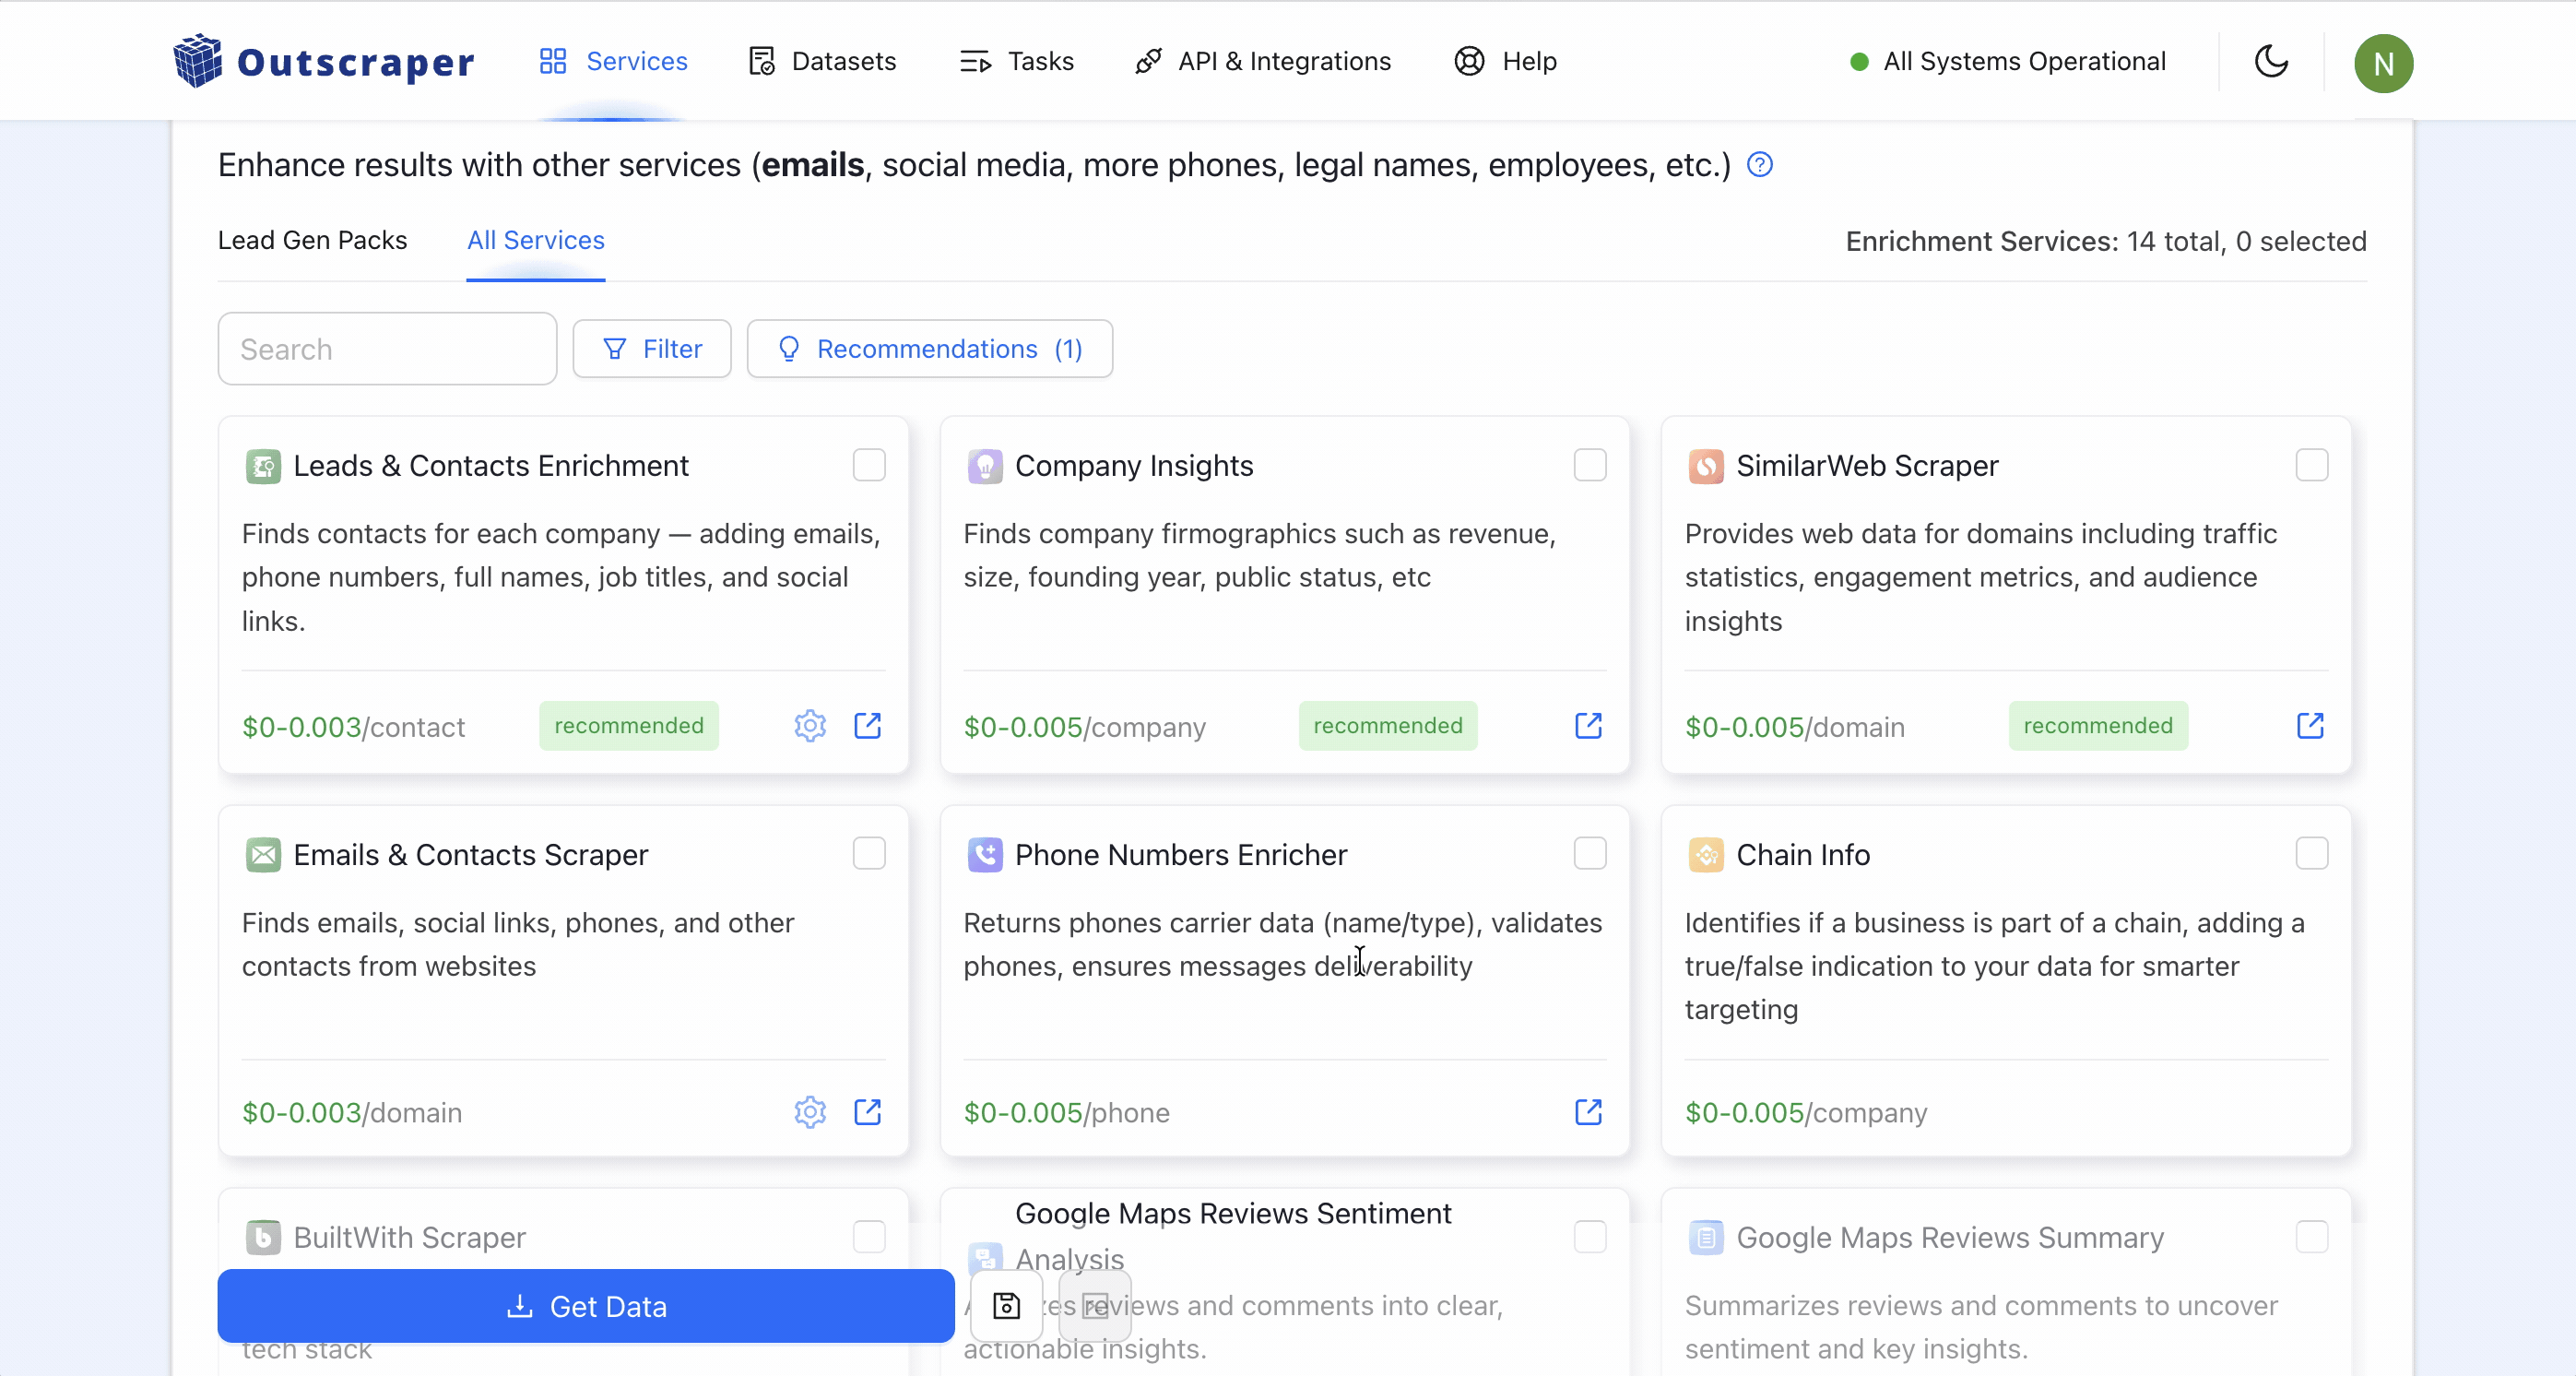The image size is (2576, 1376).
Task: Open the Tasks menu
Action: [x=1016, y=61]
